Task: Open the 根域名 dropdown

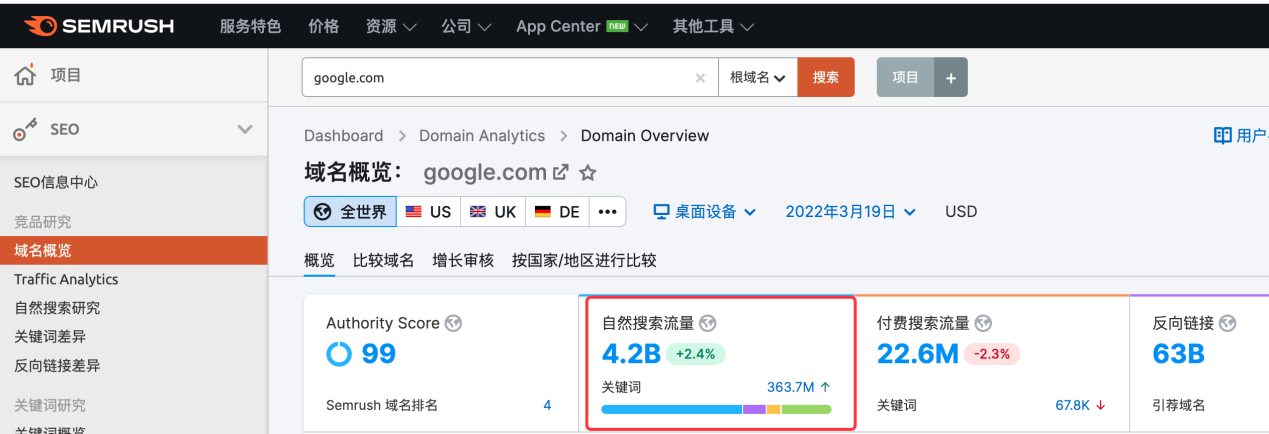Action: pos(757,77)
